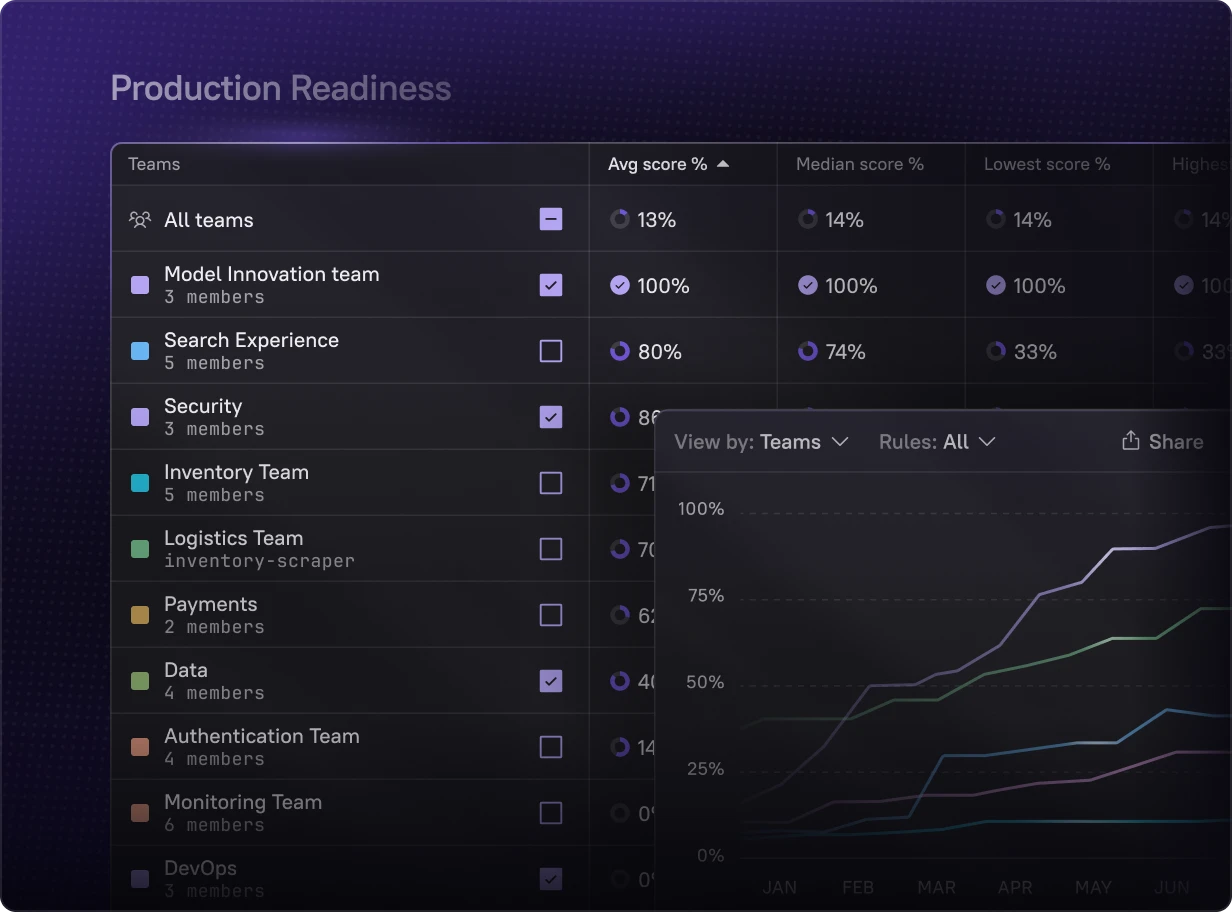Click the All teams group icon
This screenshot has height=912, width=1232.
coord(140,220)
